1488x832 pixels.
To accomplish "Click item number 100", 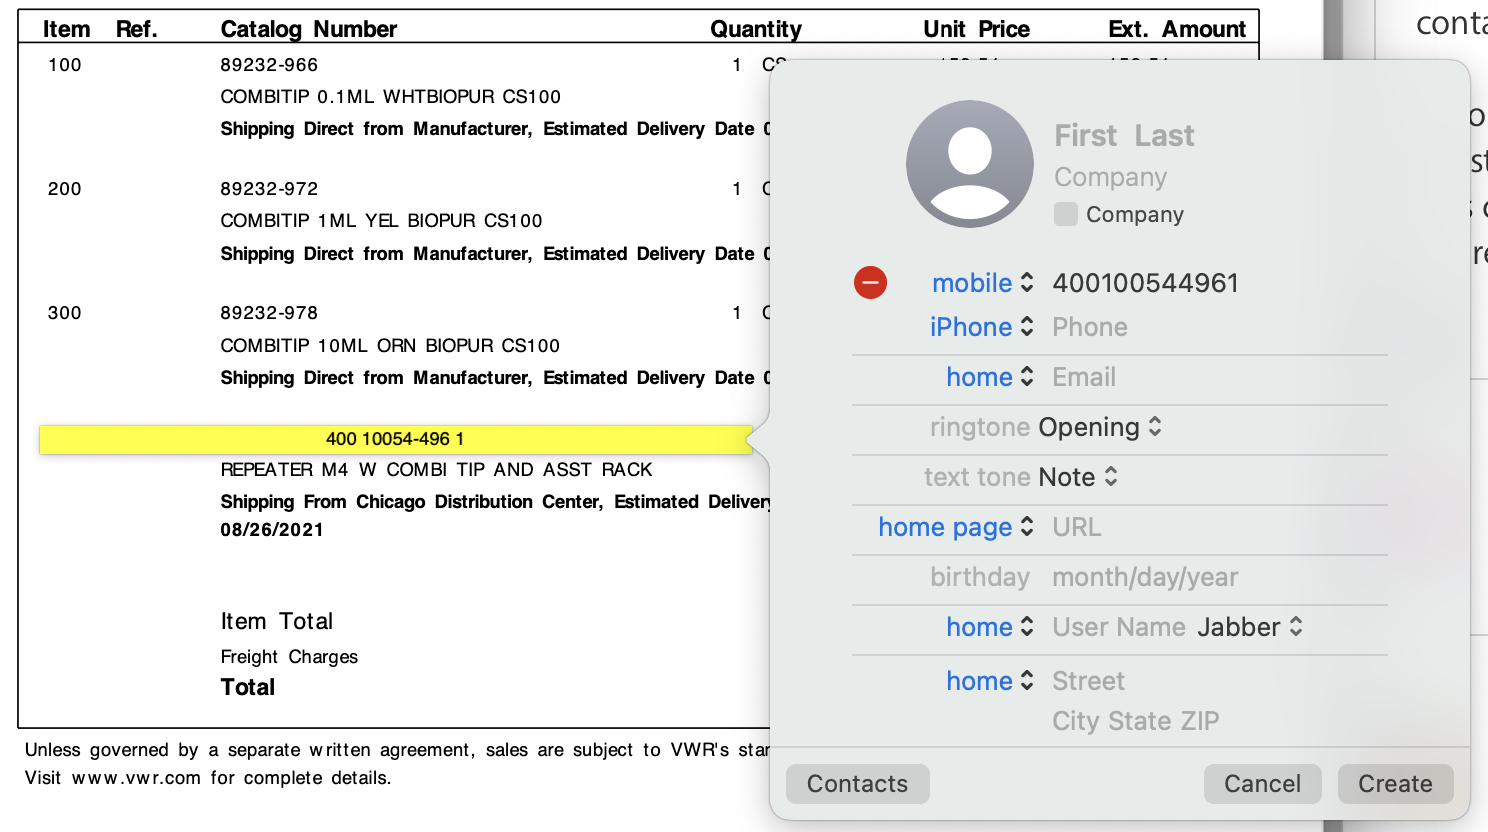I will click(x=65, y=65).
